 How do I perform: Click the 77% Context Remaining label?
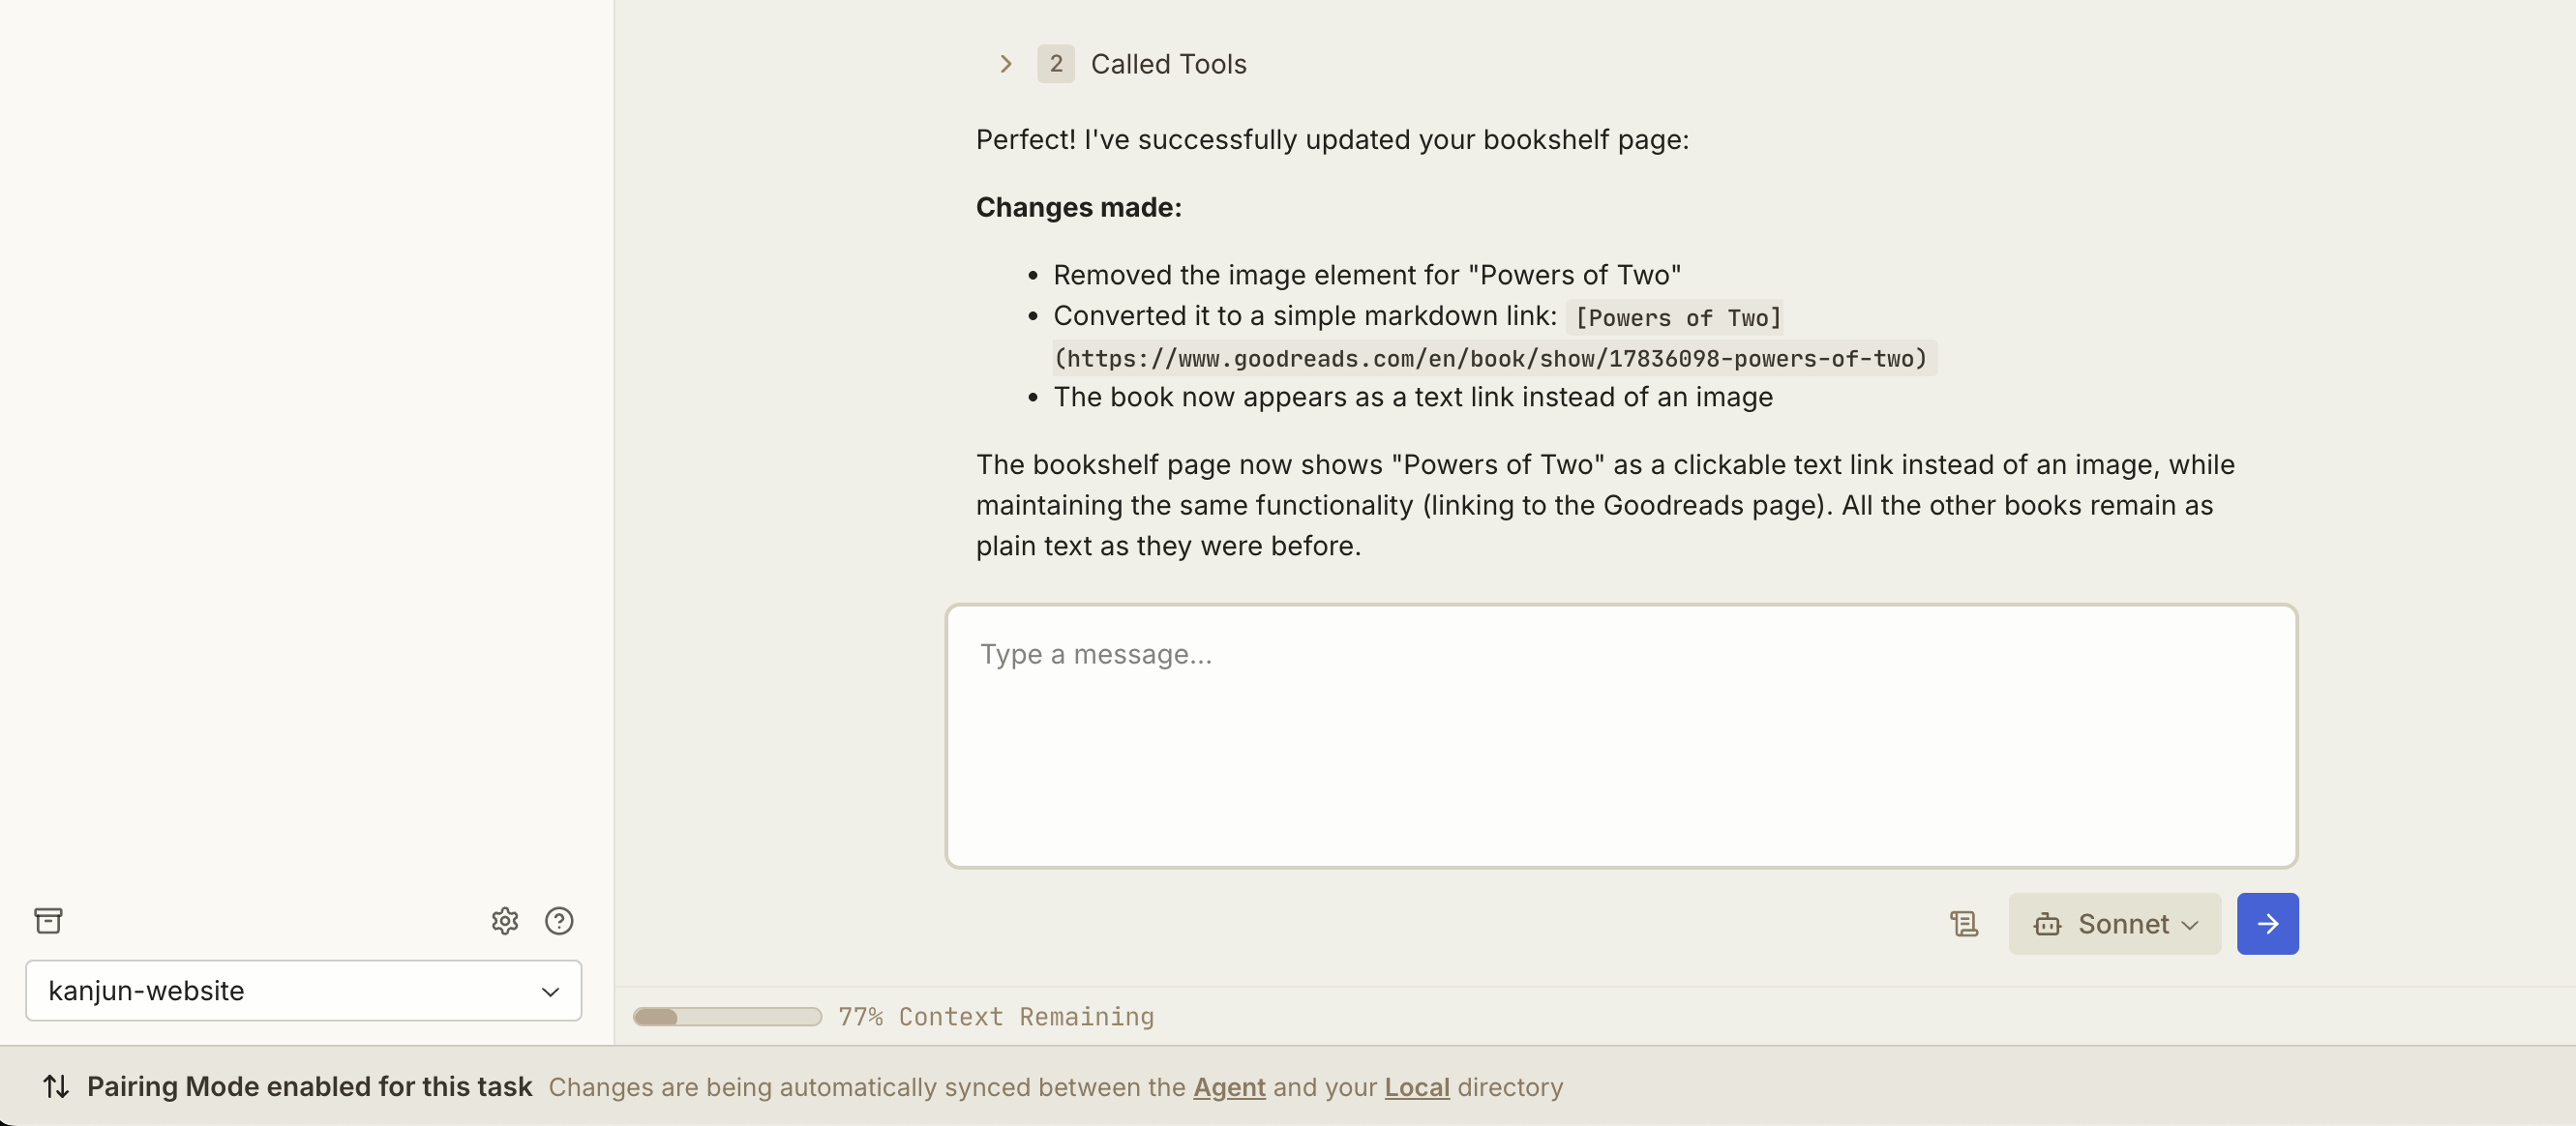[996, 1016]
